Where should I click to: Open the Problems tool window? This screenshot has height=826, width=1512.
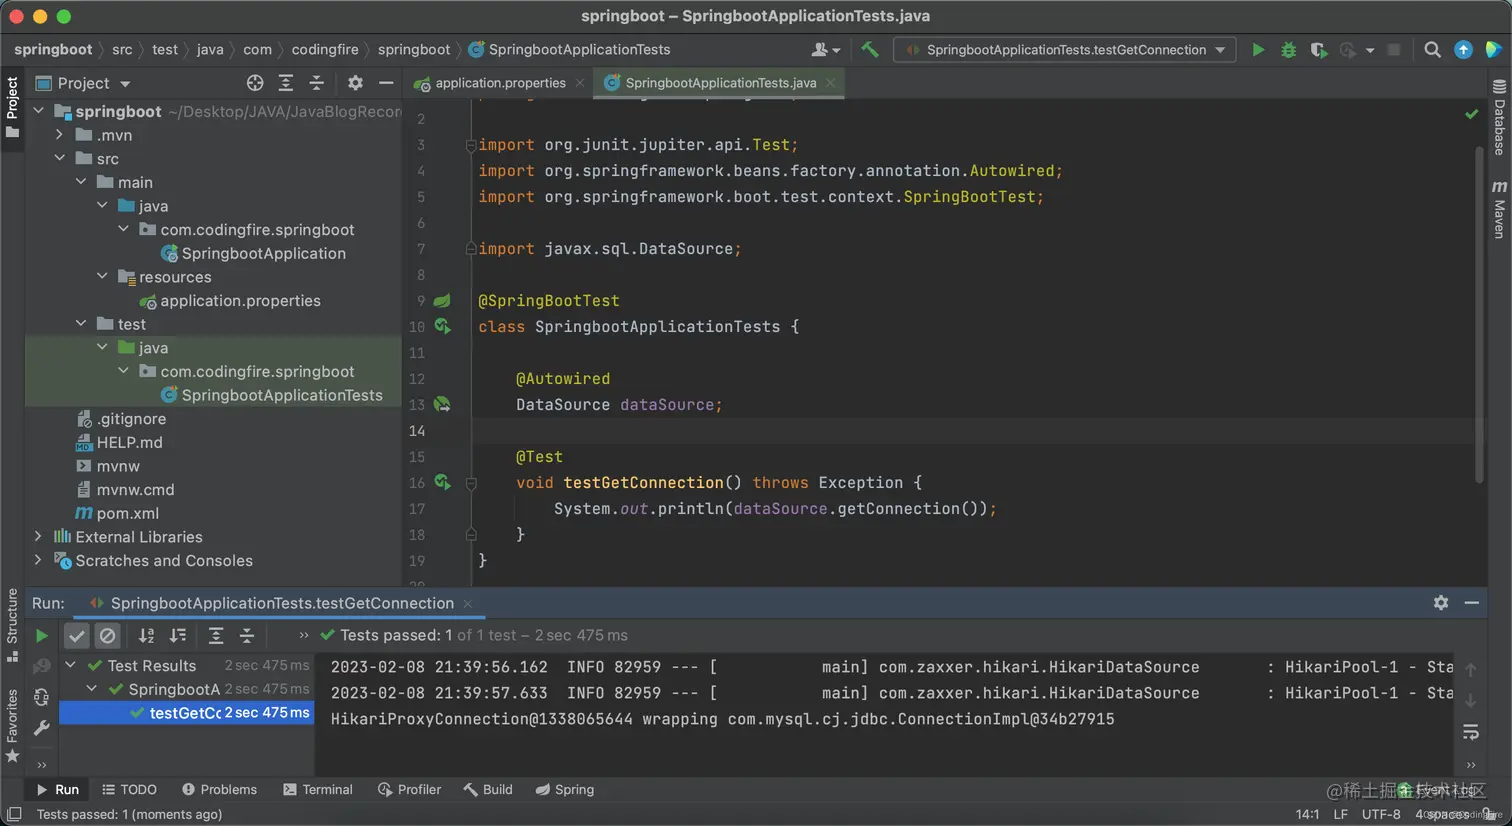219,789
